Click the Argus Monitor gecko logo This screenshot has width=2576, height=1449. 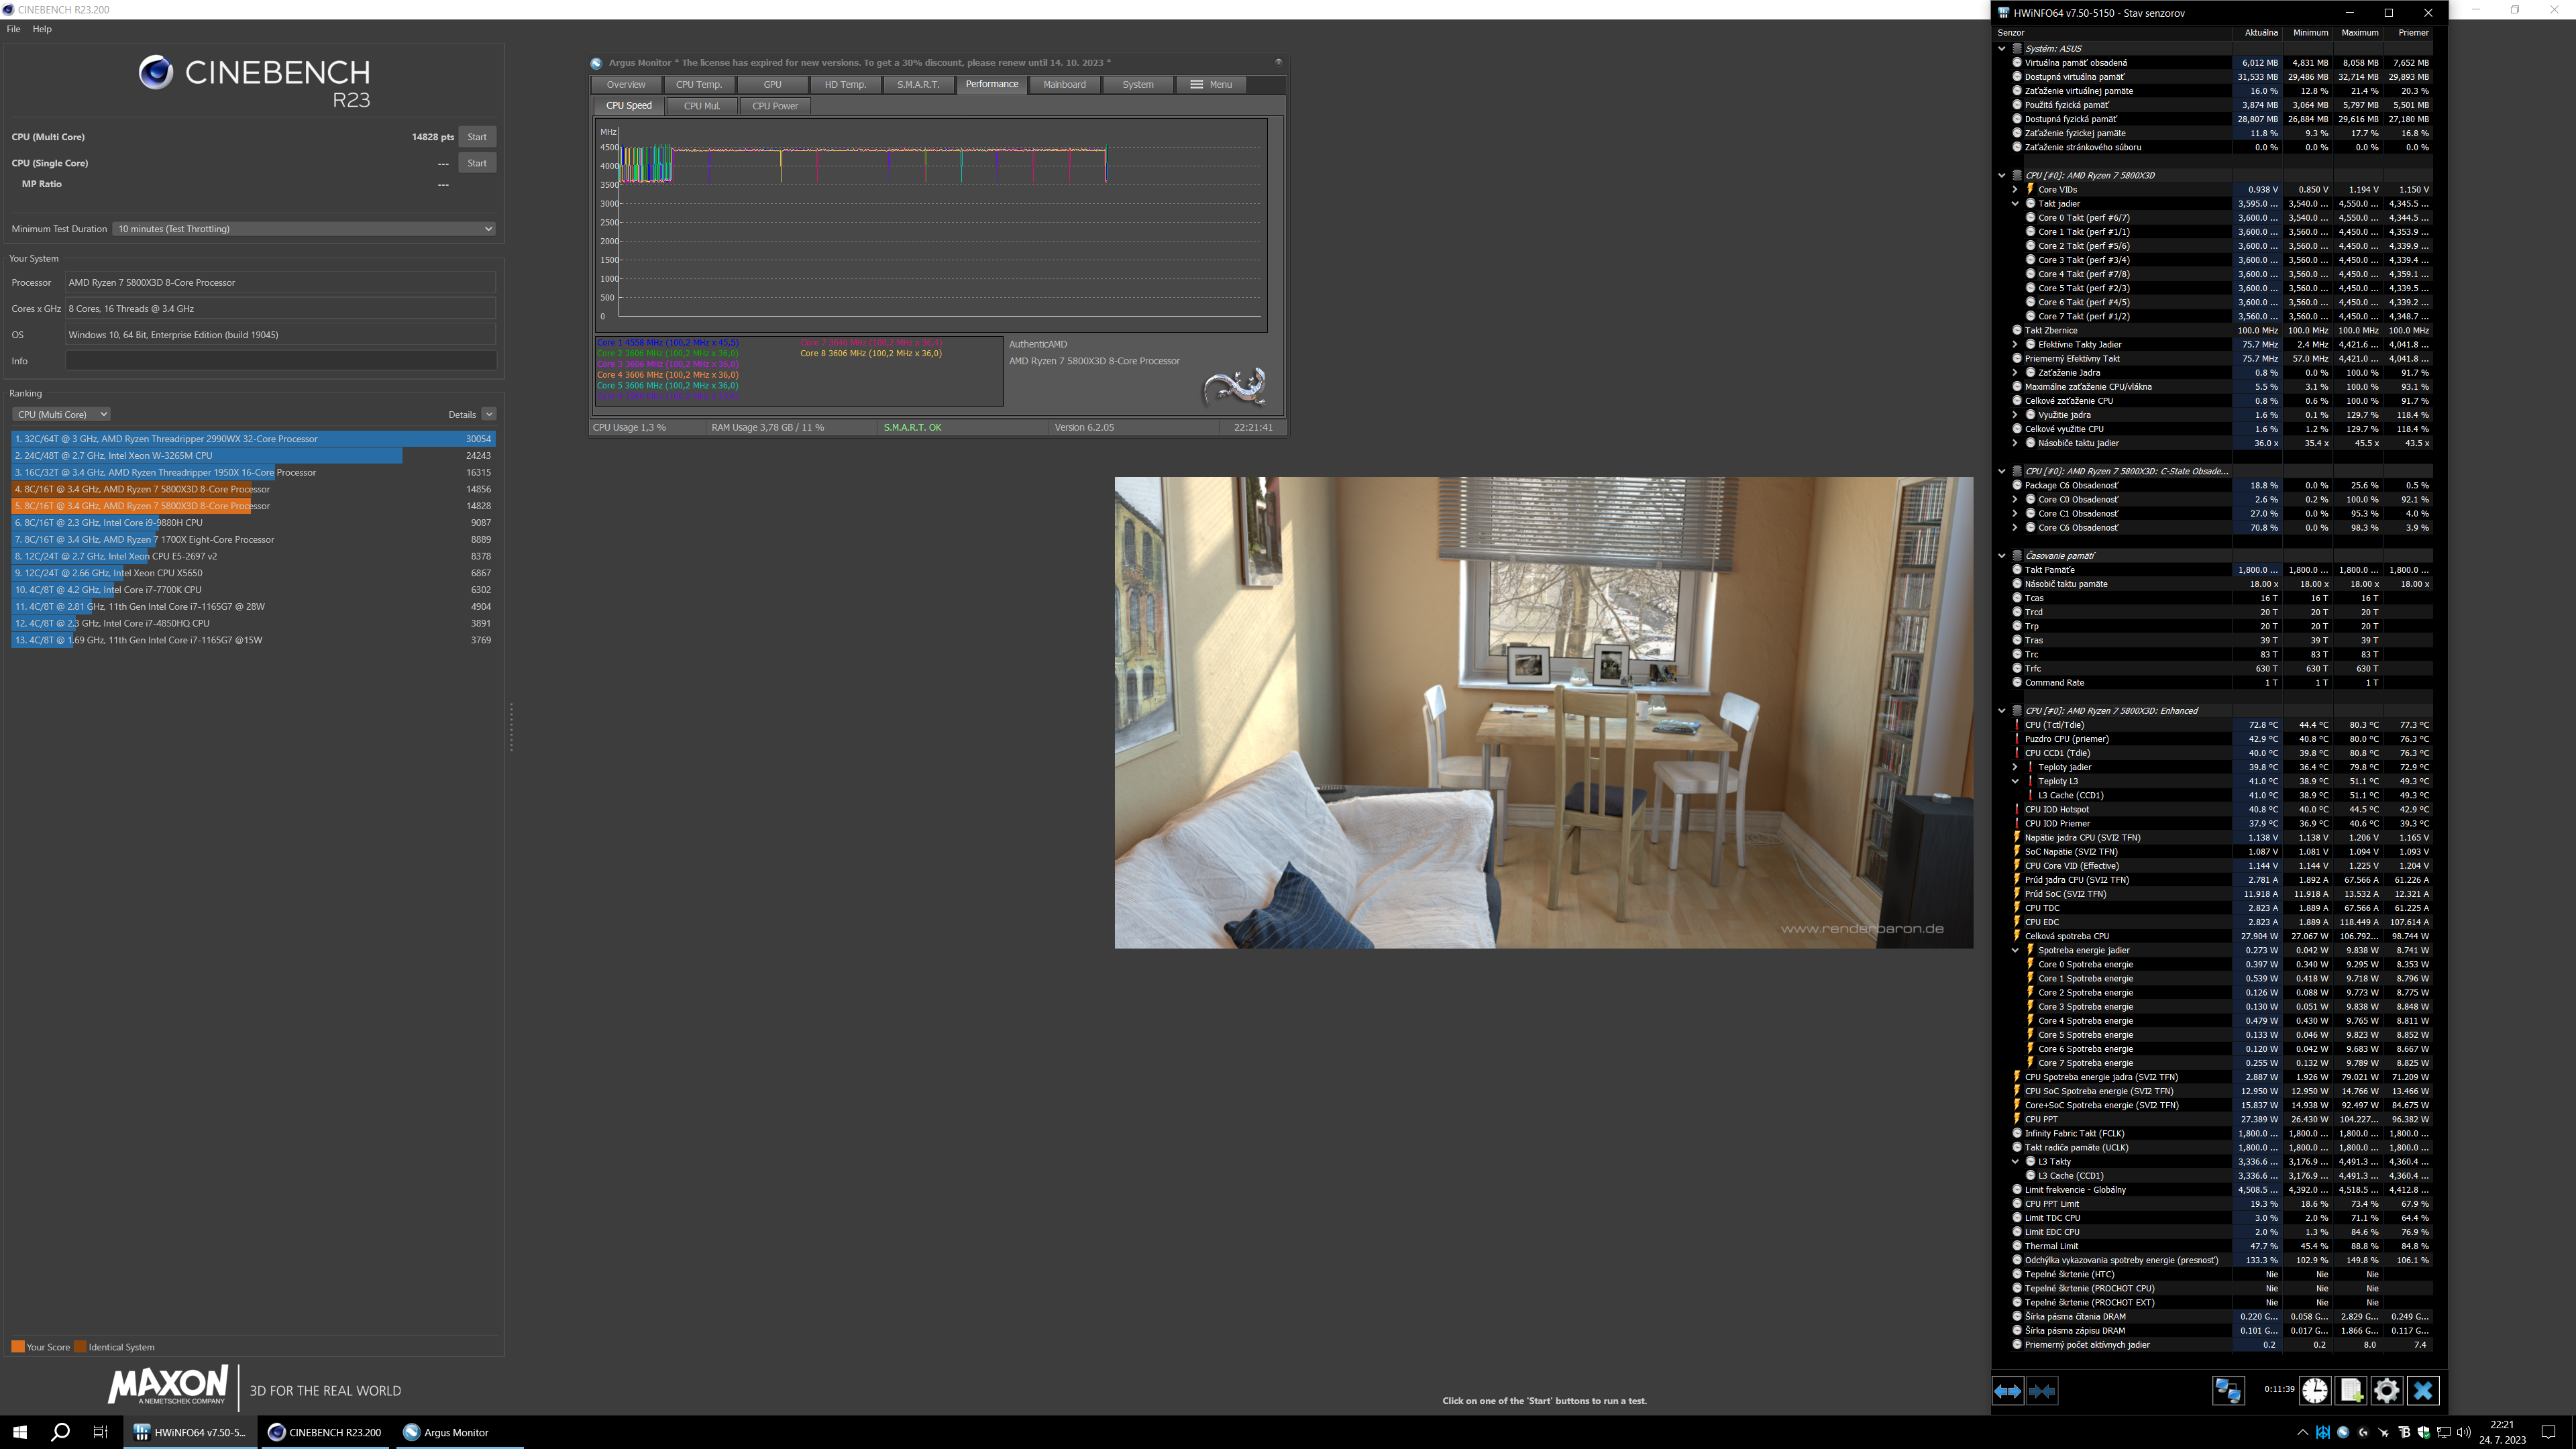1235,386
